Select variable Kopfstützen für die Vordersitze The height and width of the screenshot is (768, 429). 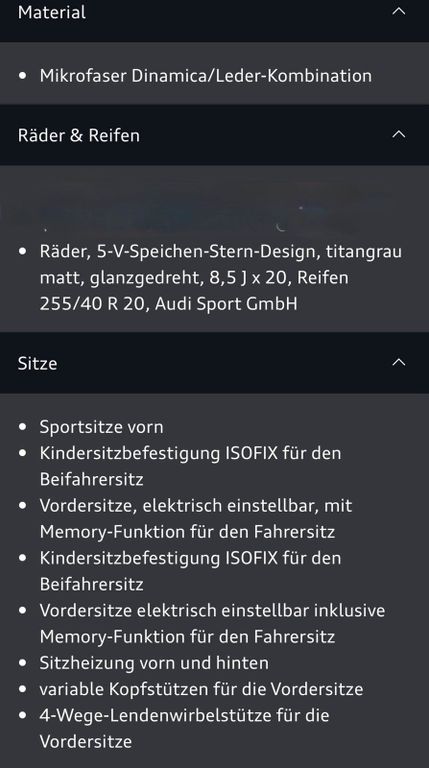[x=201, y=689]
